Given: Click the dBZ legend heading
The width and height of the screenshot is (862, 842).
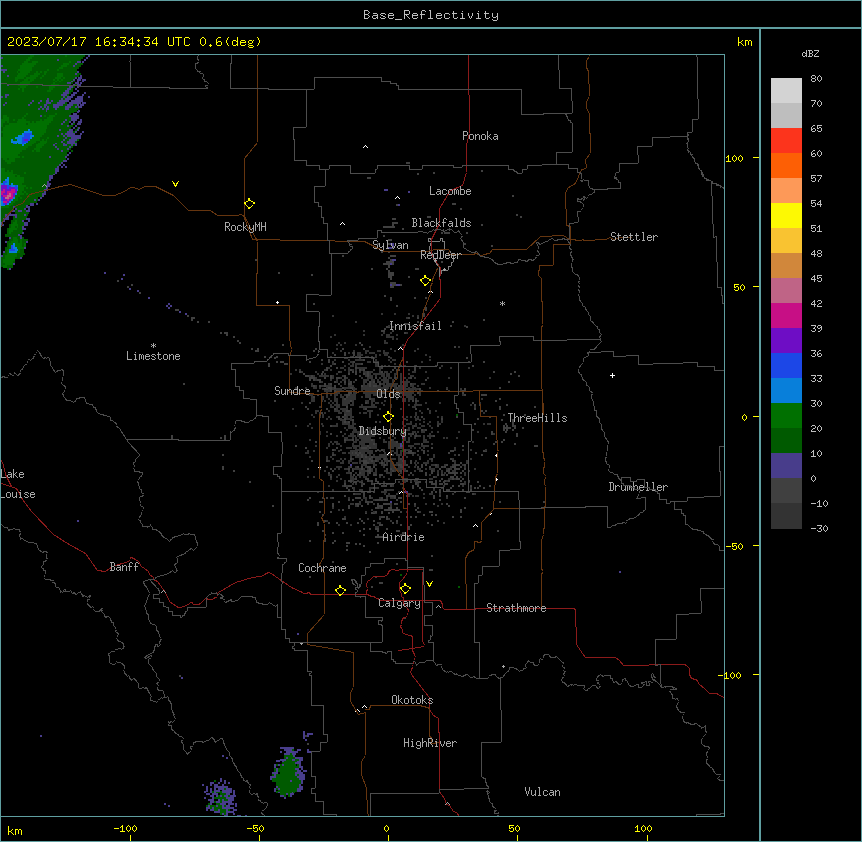Looking at the screenshot, I should [810, 54].
